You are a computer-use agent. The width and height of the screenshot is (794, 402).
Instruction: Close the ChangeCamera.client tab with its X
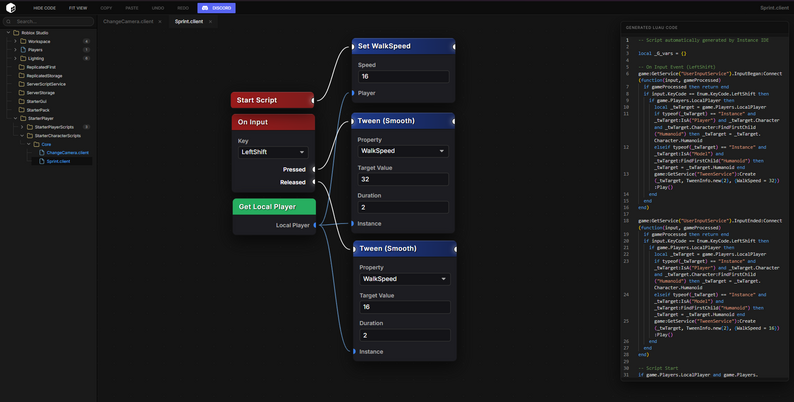coord(160,22)
